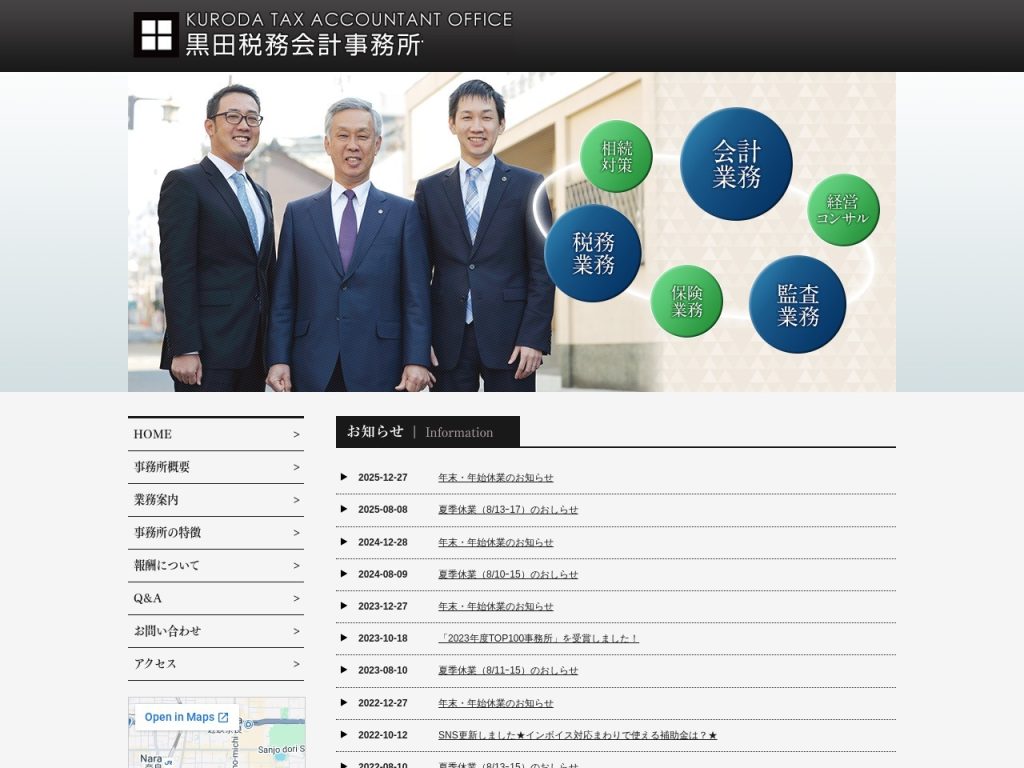Click the chevron on the アクセス row

click(296, 664)
